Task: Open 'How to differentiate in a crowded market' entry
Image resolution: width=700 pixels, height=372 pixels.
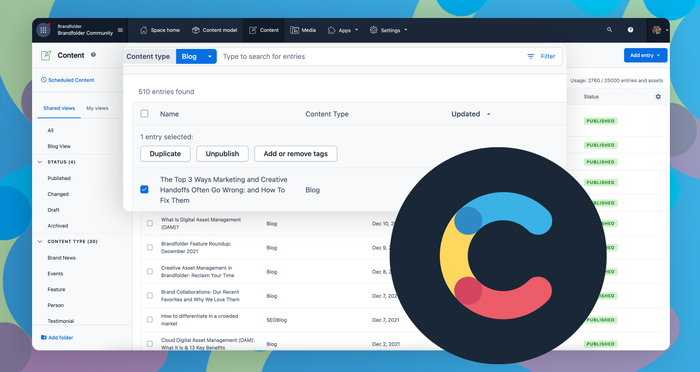Action: [200, 320]
